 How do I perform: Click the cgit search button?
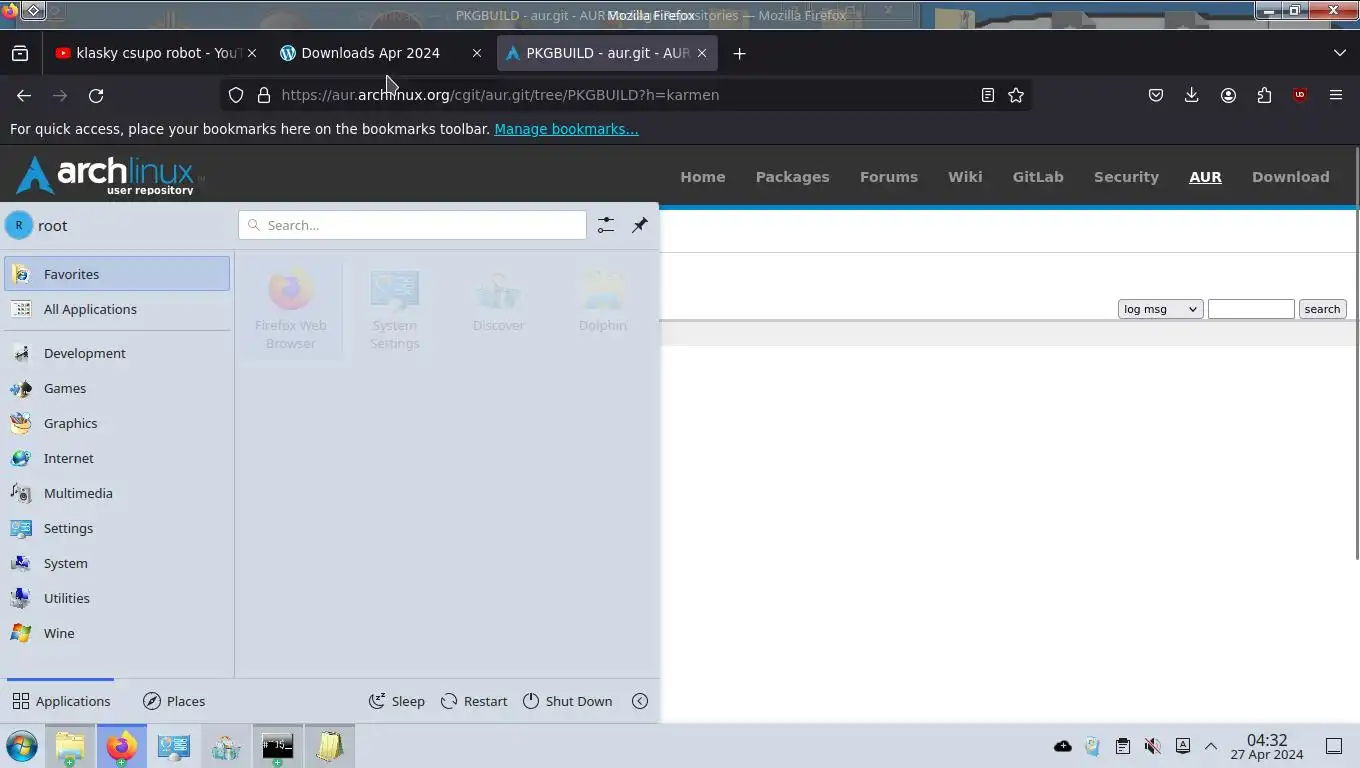coord(1322,309)
